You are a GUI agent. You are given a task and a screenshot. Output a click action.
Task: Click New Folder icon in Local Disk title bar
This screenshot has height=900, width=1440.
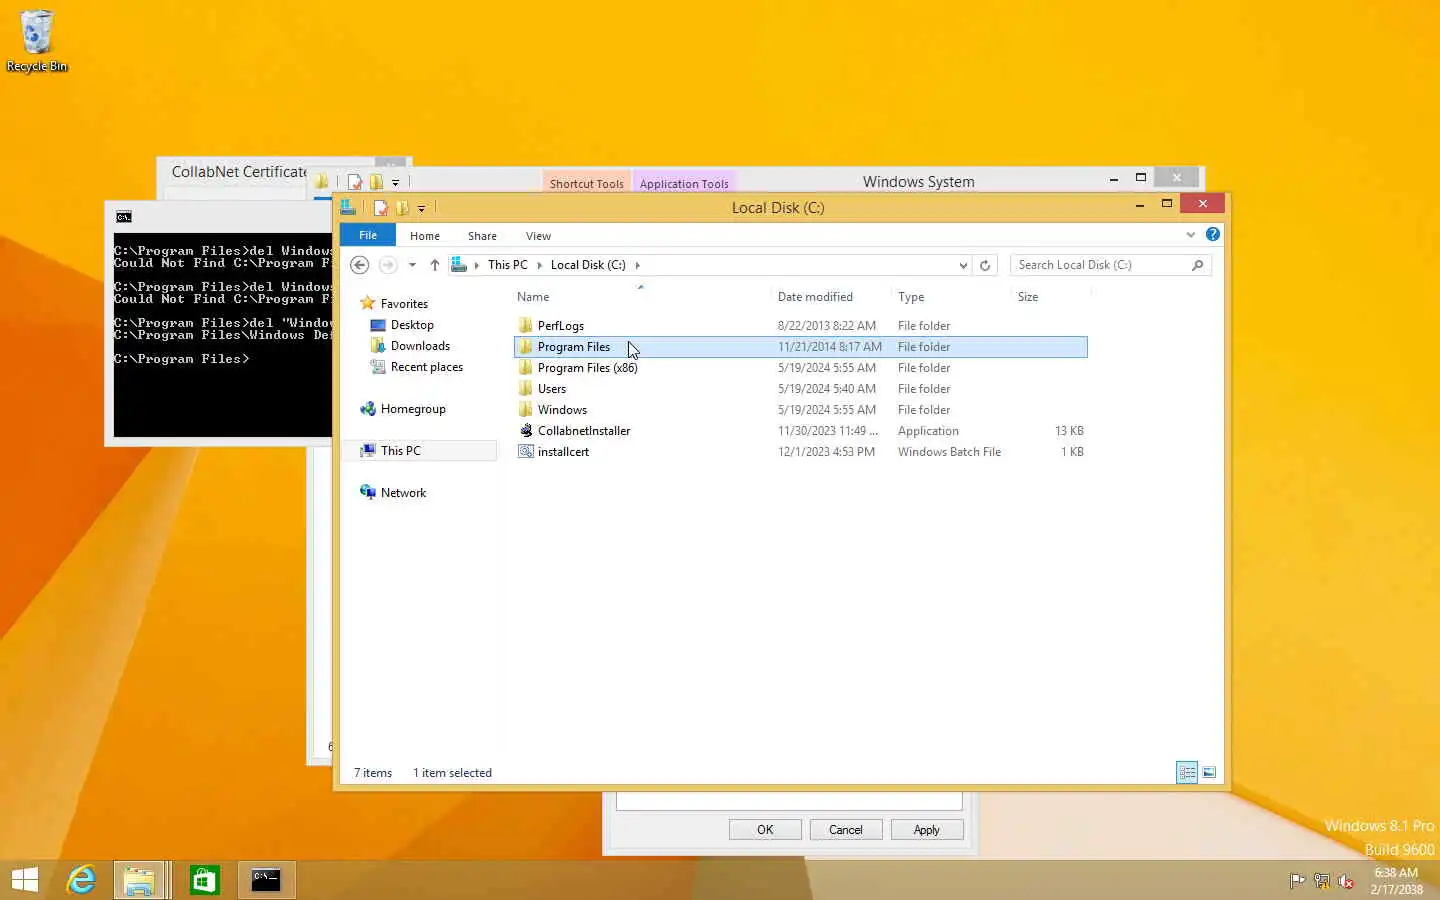(402, 208)
